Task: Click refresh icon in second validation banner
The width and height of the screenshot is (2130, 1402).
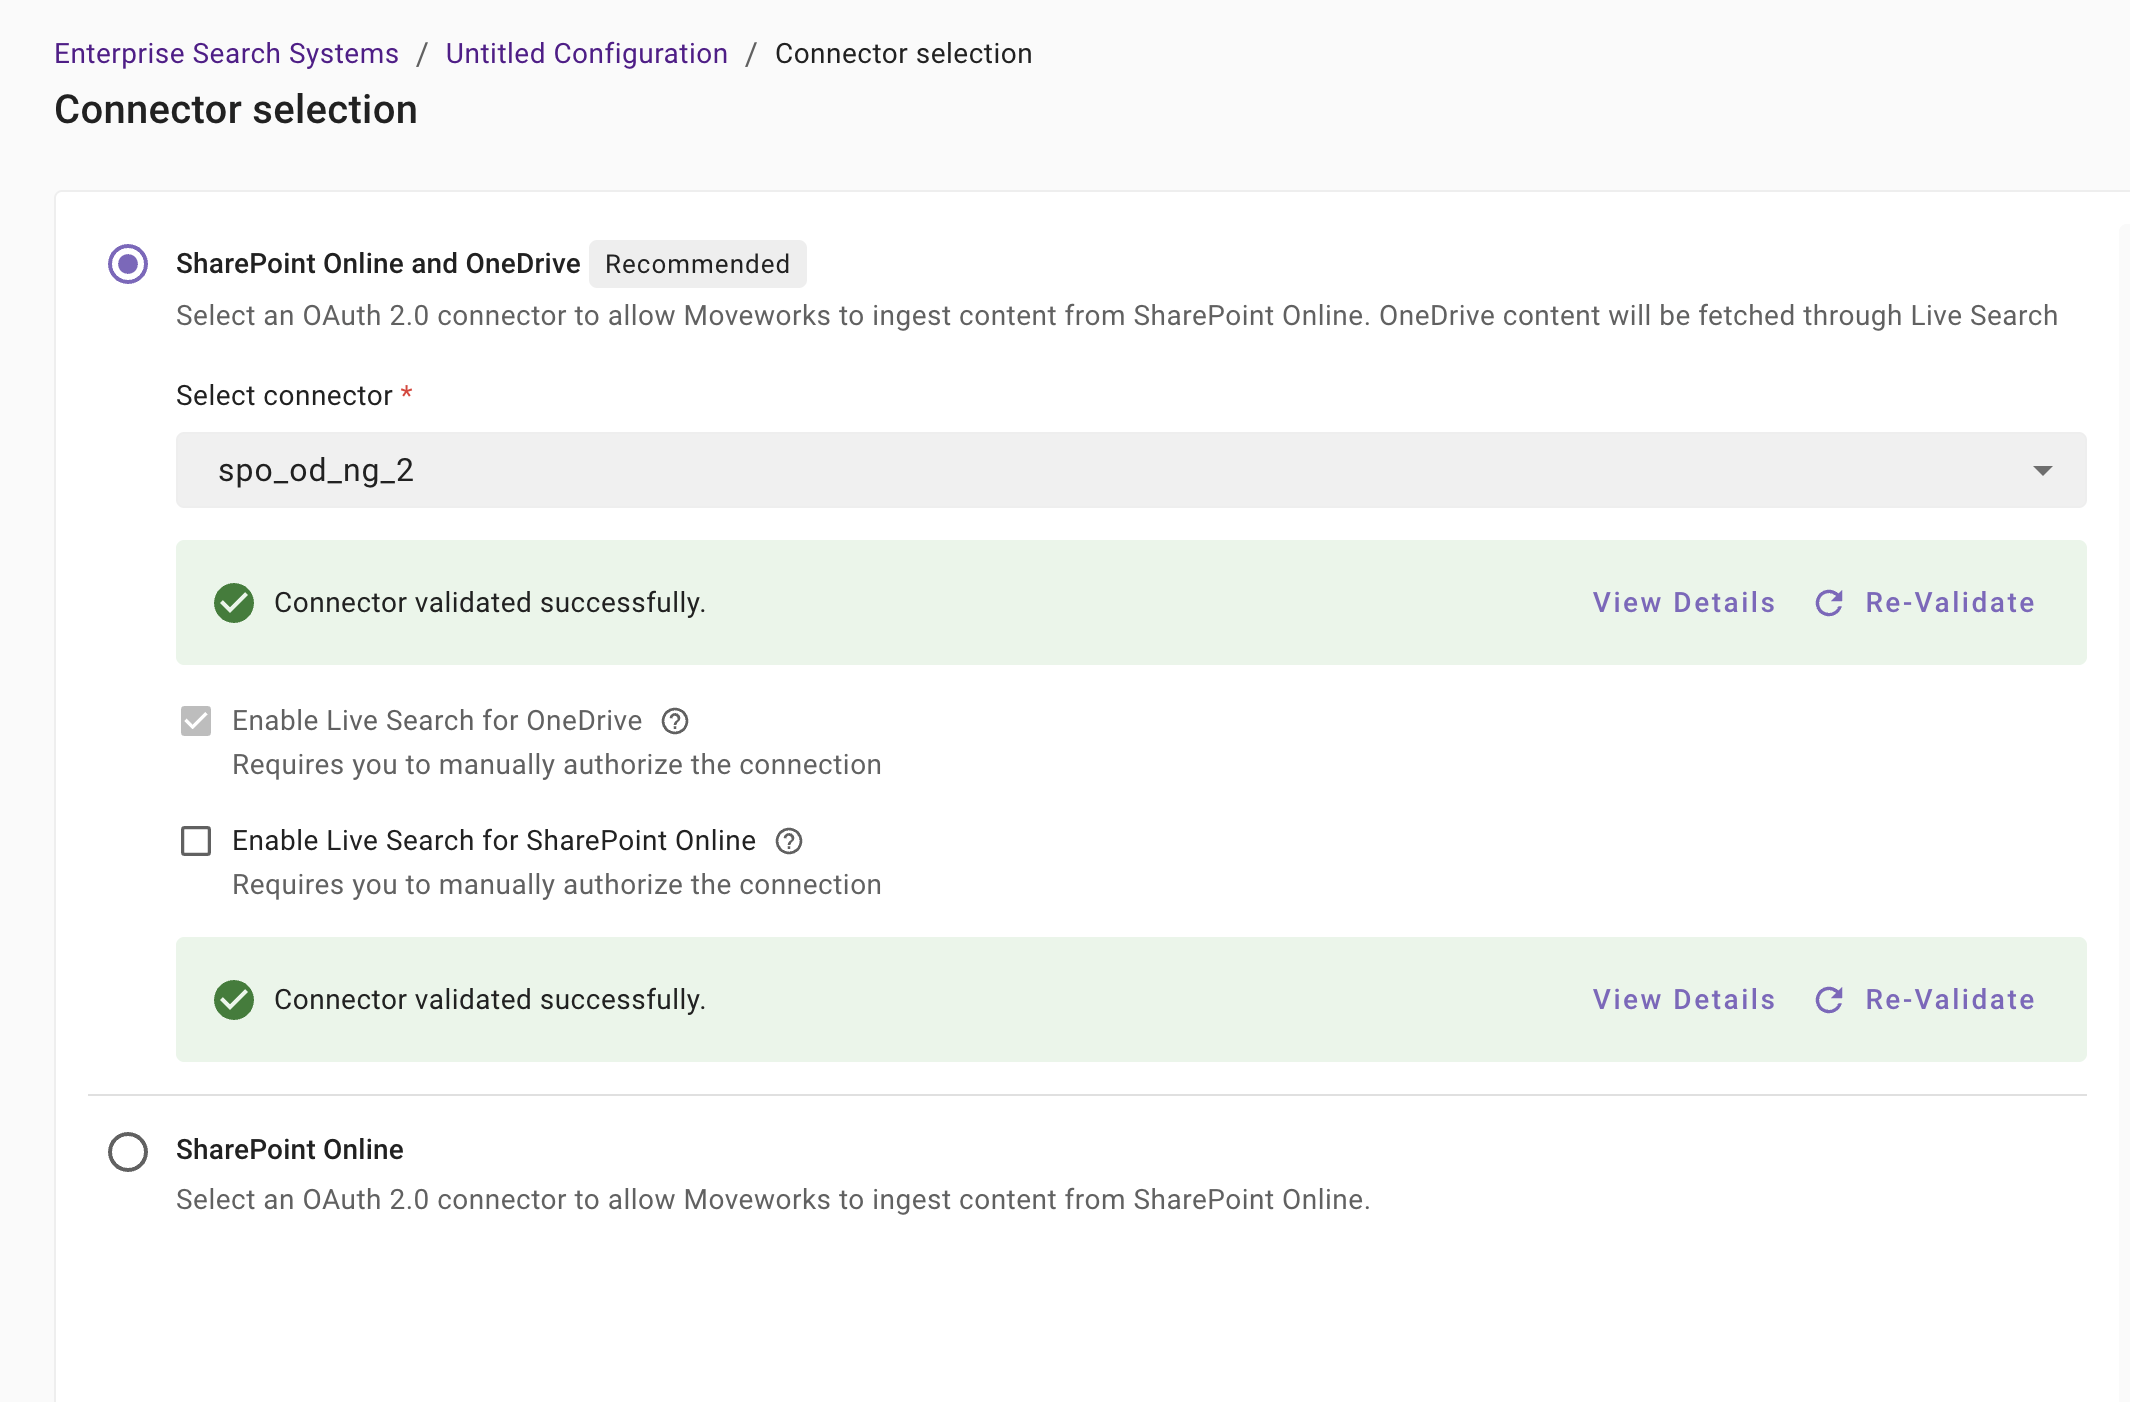Action: point(1829,1000)
